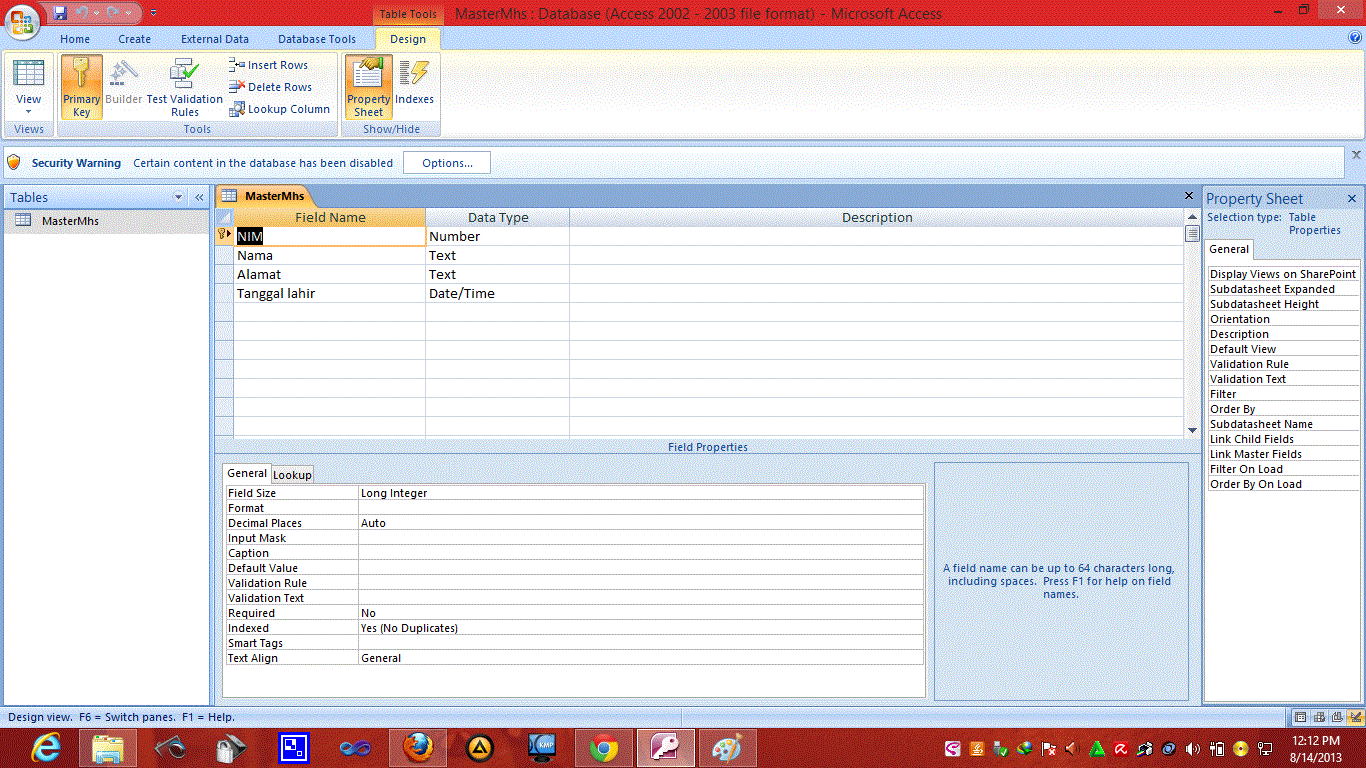Click Test Validation Rules
1366x768 pixels.
click(x=184, y=88)
